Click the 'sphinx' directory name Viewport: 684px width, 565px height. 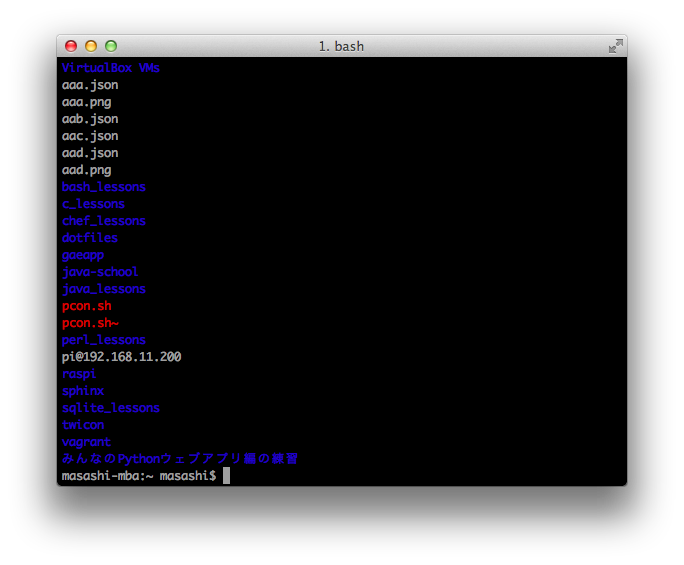pos(83,391)
